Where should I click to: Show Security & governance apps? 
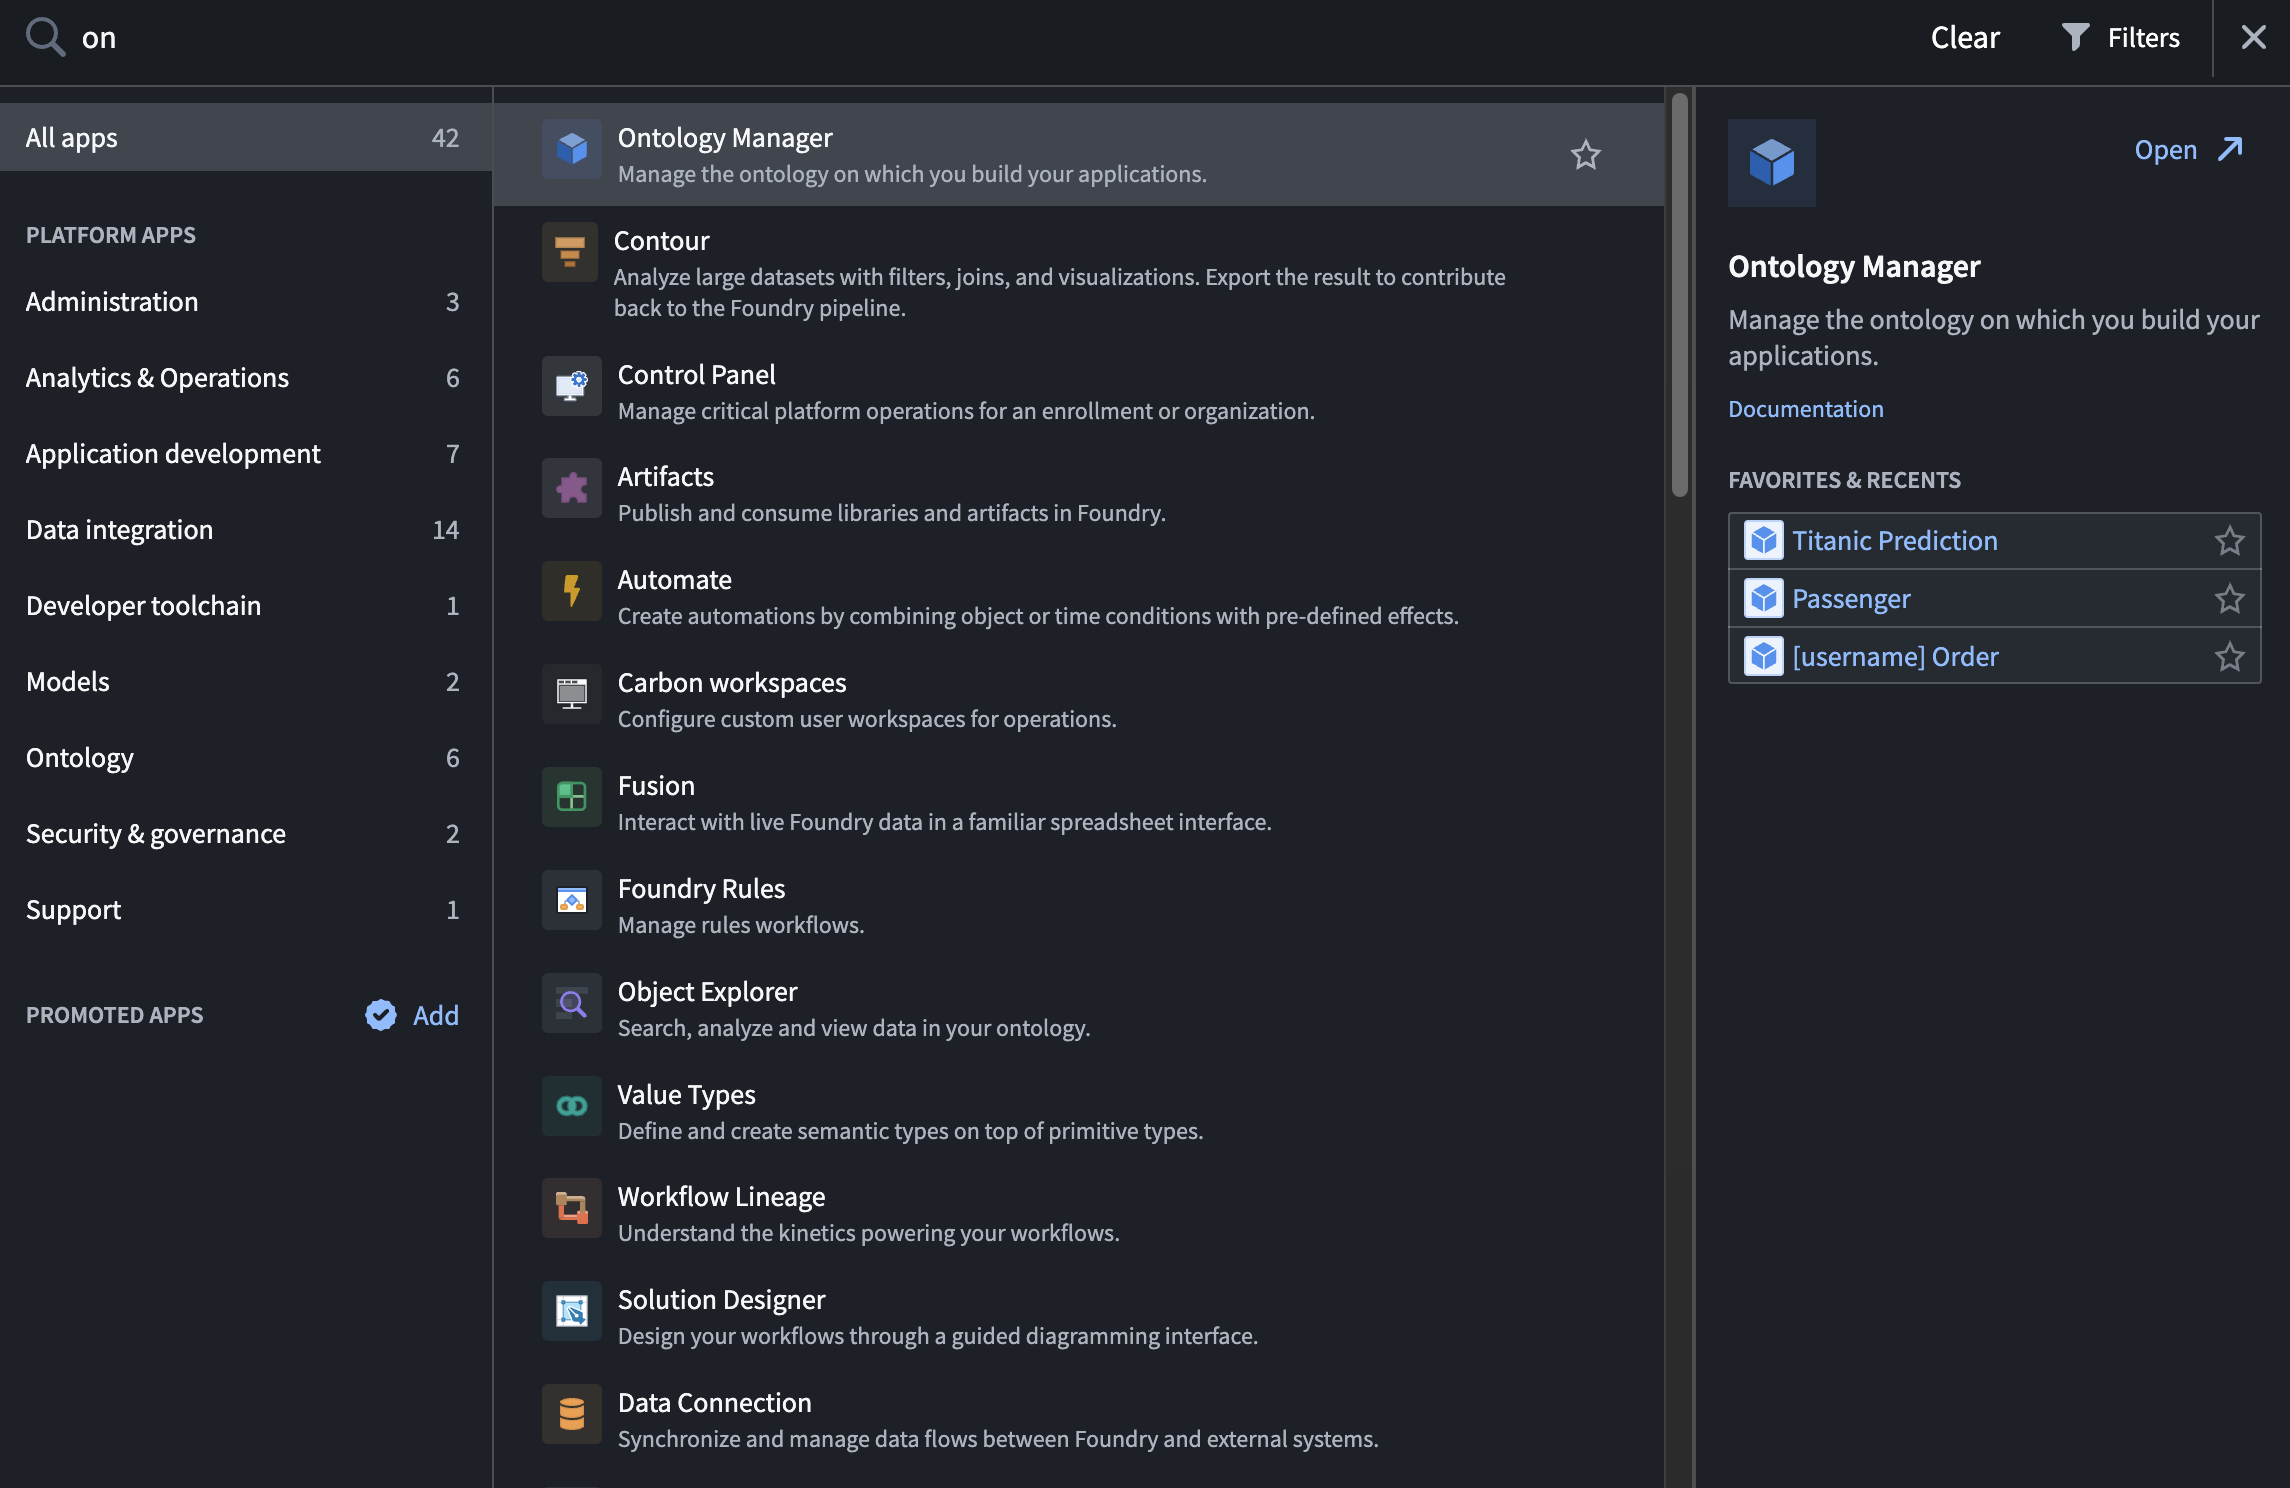[x=246, y=834]
